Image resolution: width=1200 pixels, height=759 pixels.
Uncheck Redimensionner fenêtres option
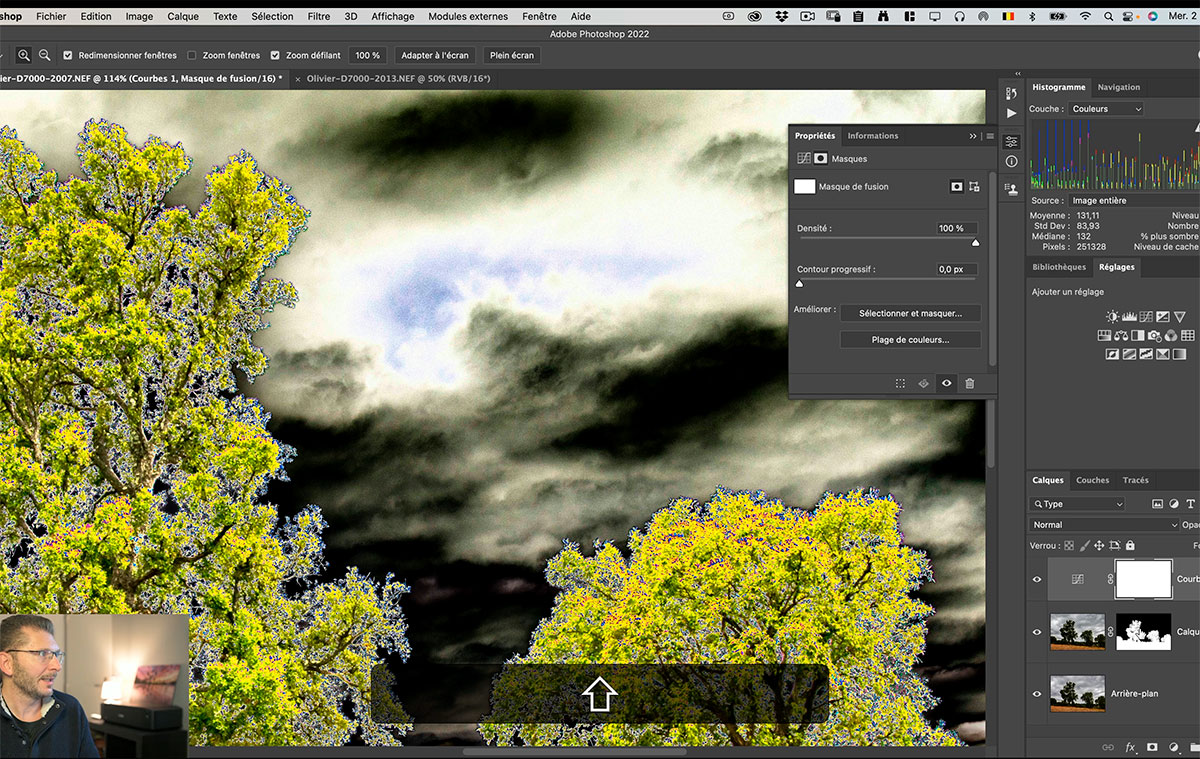click(x=68, y=56)
